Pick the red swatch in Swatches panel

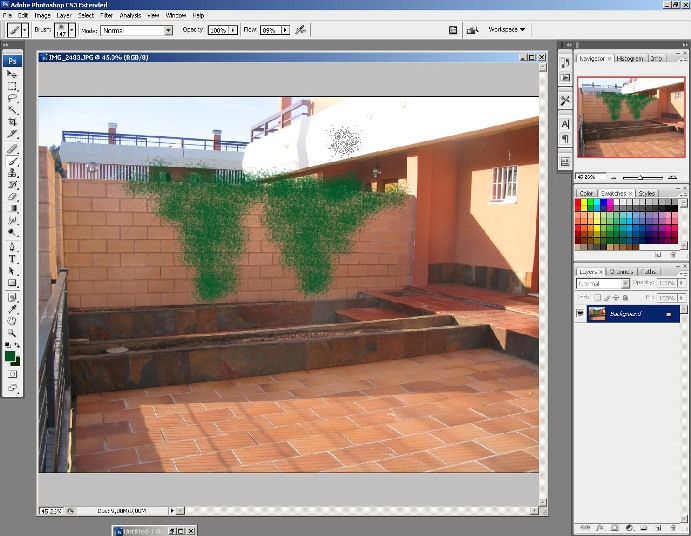coord(578,202)
